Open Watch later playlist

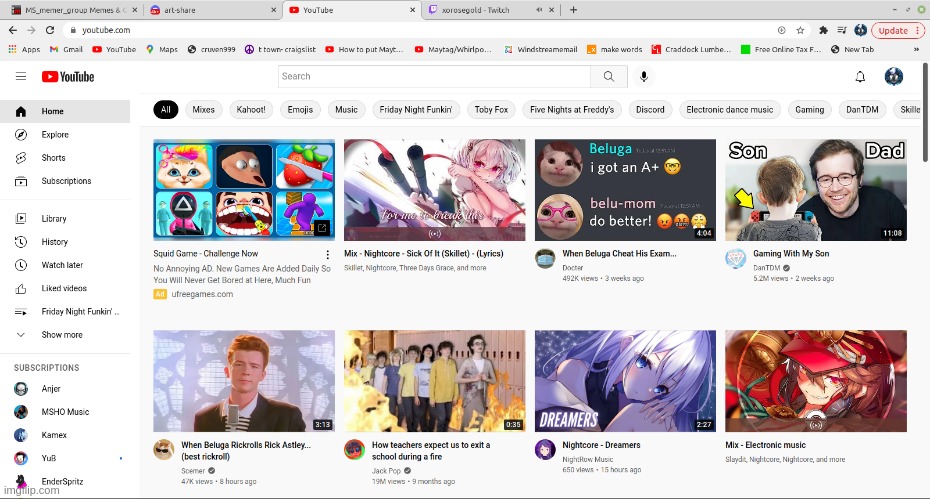click(65, 265)
